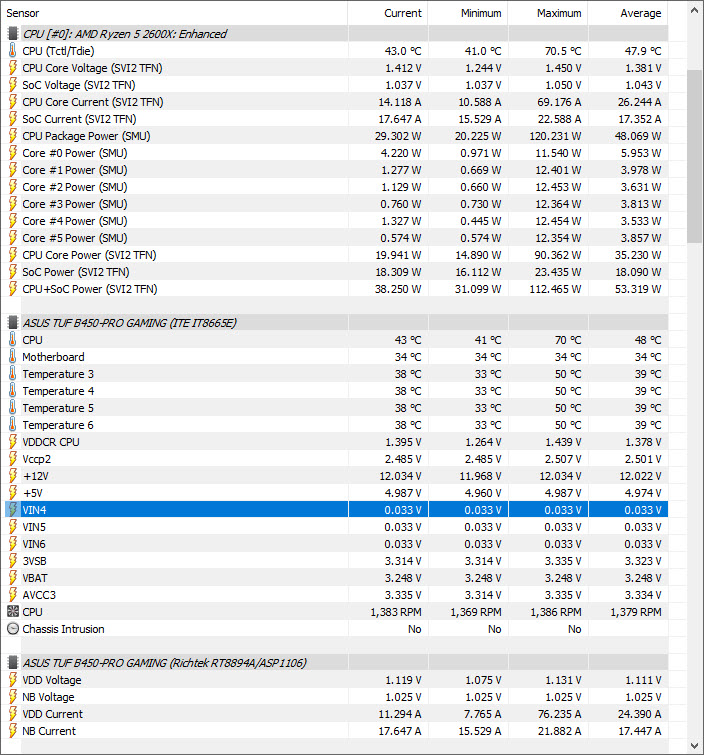Click the CPU Core Voltage lightning icon
Image resolution: width=704 pixels, height=755 pixels.
point(13,68)
